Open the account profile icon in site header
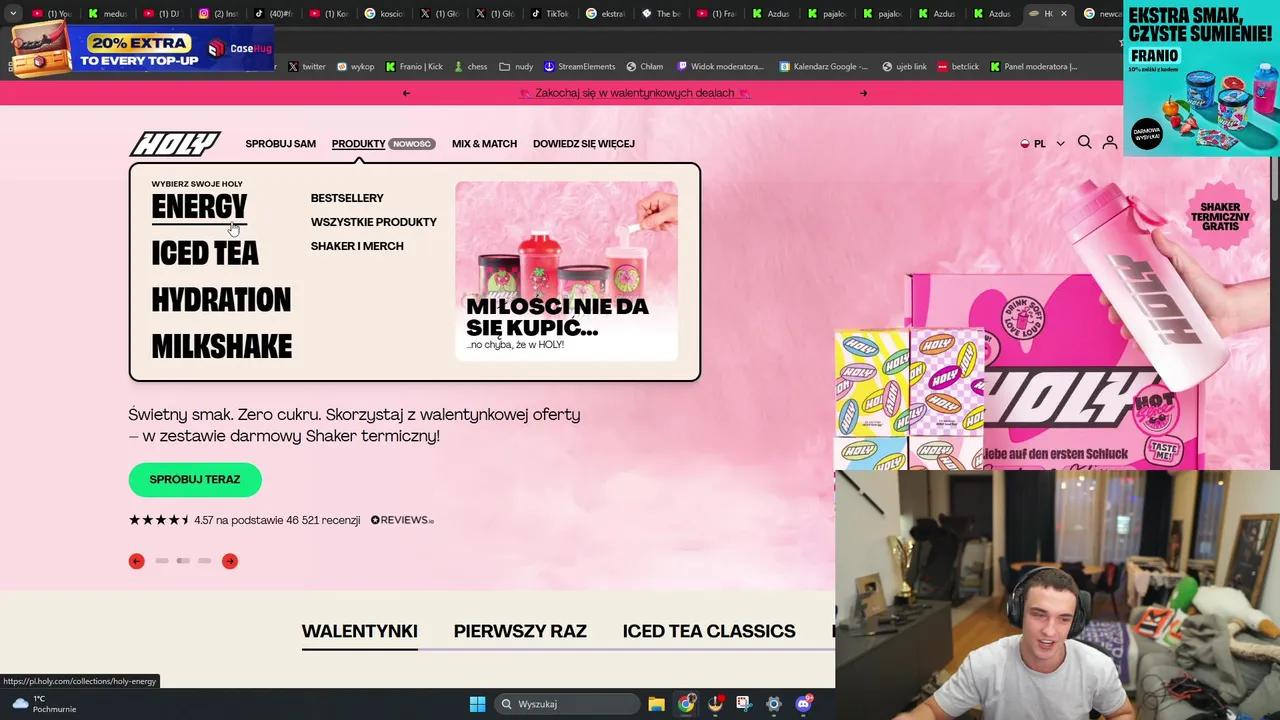This screenshot has height=720, width=1280. [1110, 143]
